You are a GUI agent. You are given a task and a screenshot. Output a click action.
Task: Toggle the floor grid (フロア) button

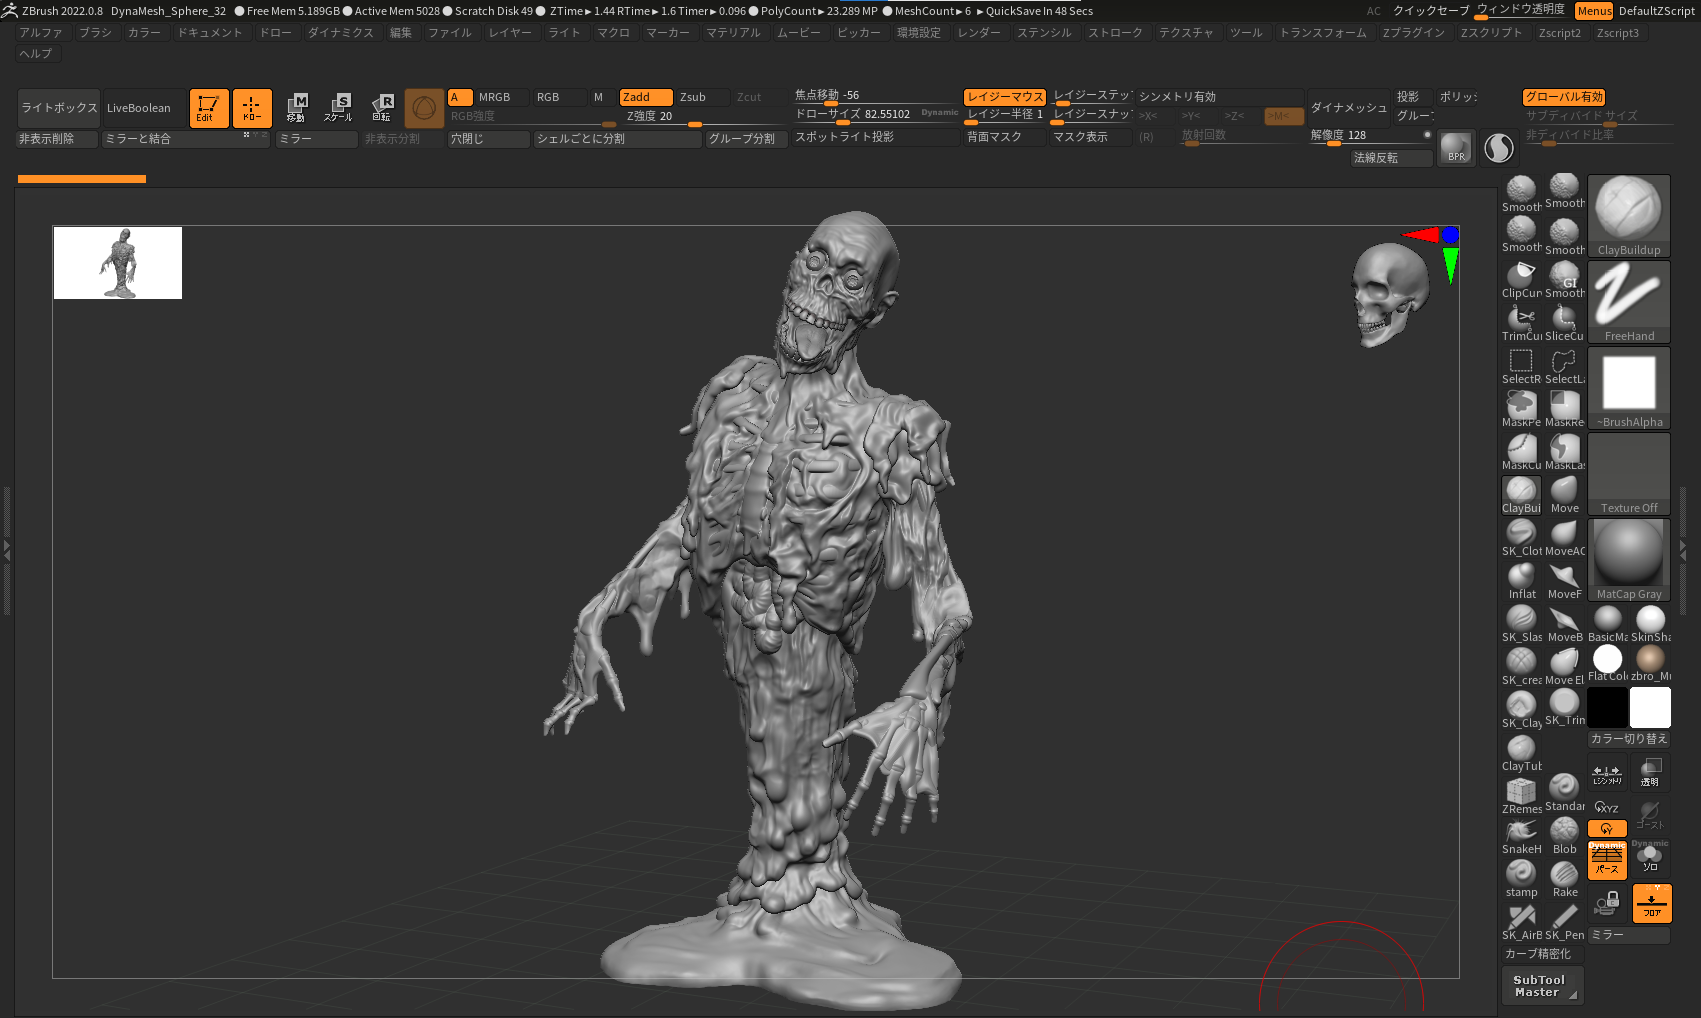tap(1651, 903)
